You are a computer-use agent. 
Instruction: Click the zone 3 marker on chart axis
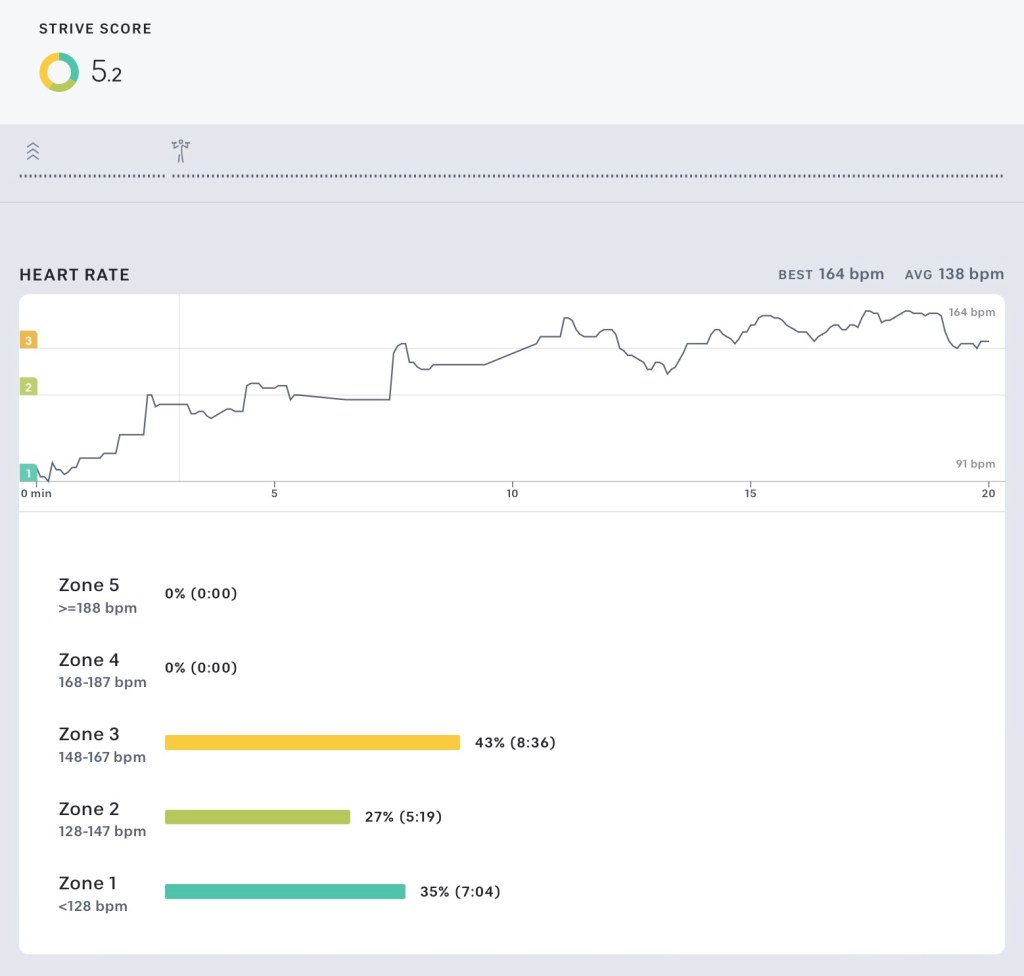click(x=27, y=340)
